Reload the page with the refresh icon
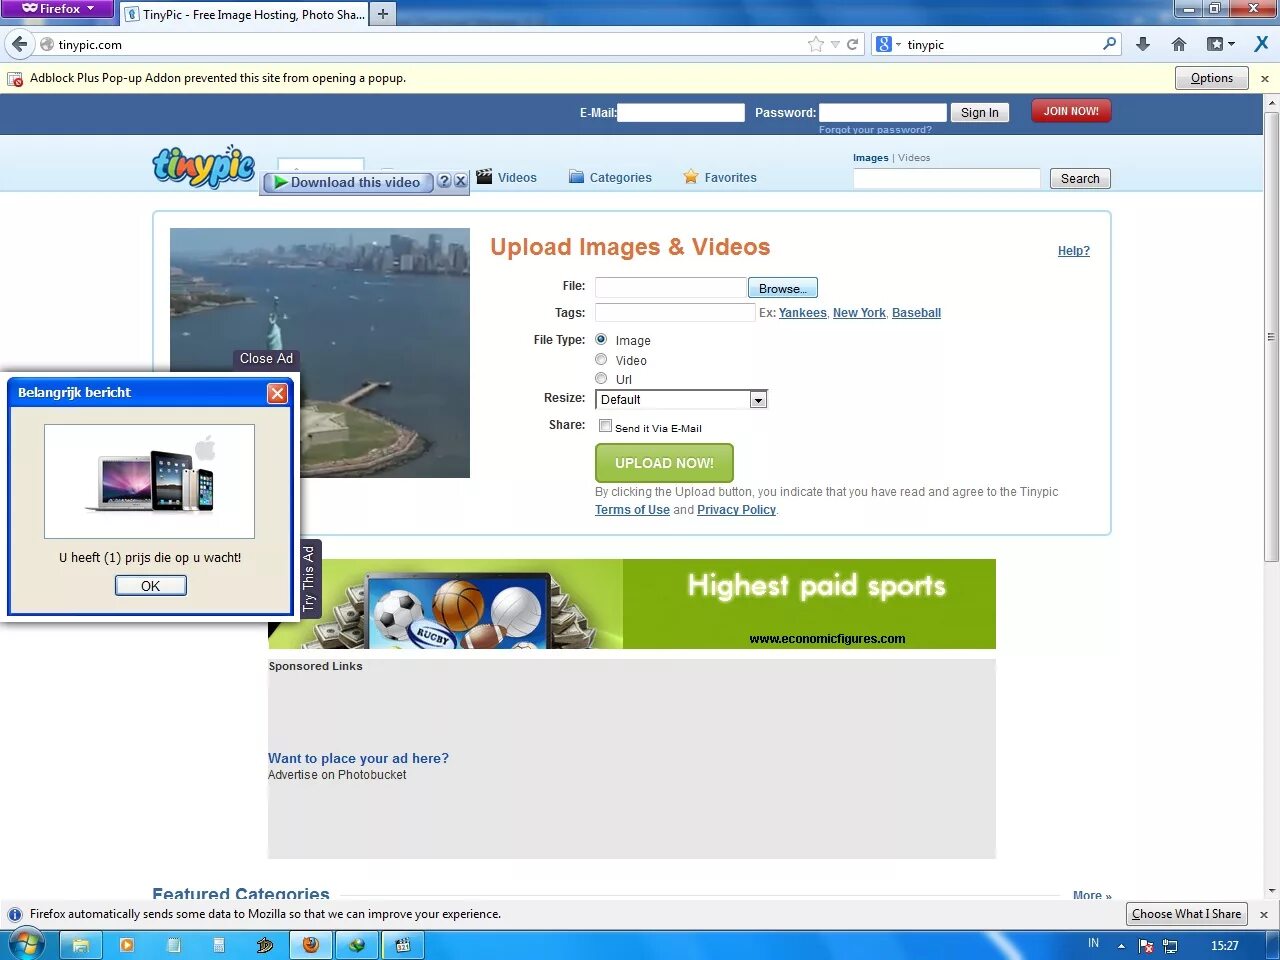The width and height of the screenshot is (1280, 960). click(853, 44)
